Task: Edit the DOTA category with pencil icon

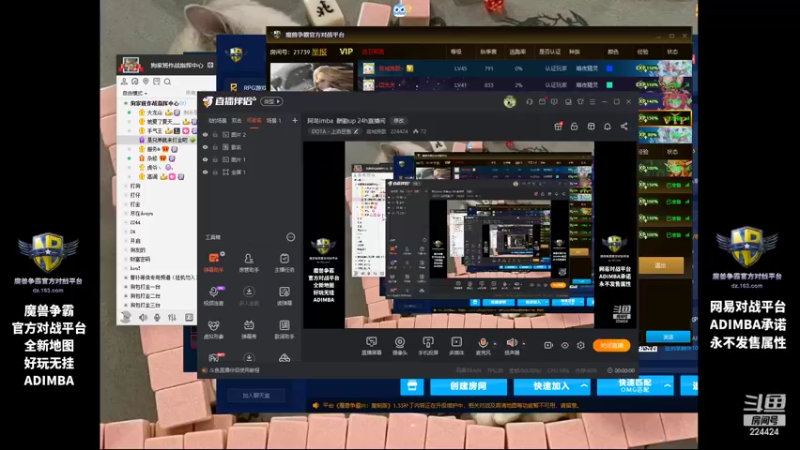Action: pos(356,131)
